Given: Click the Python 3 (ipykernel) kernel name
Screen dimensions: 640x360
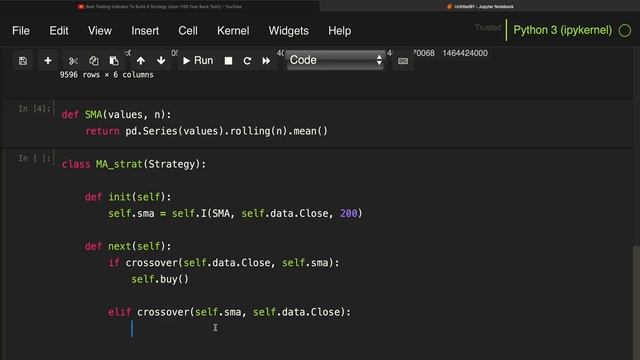Looking at the screenshot, I should [562, 30].
